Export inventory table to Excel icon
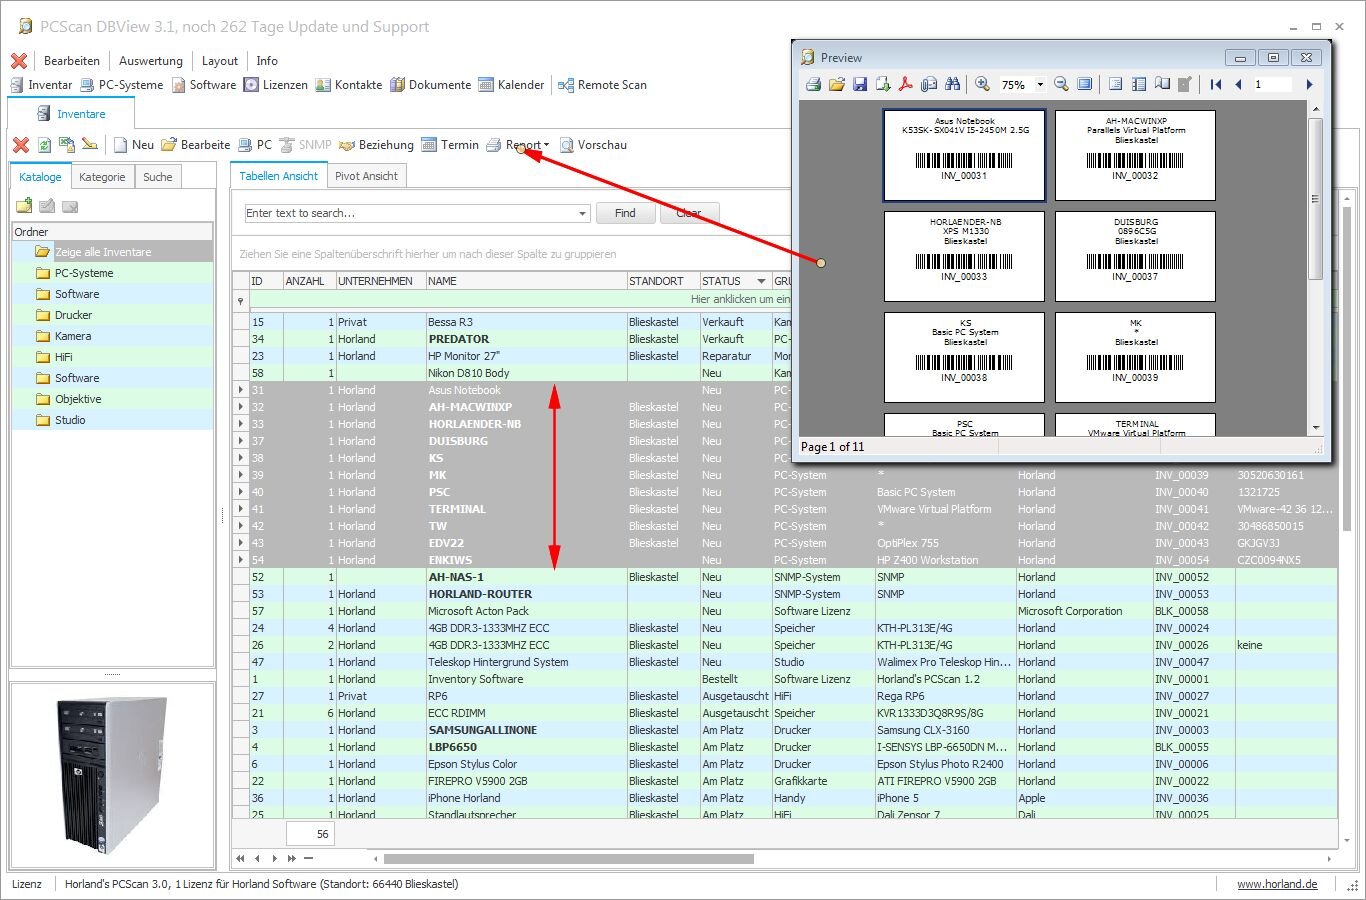 click(67, 145)
